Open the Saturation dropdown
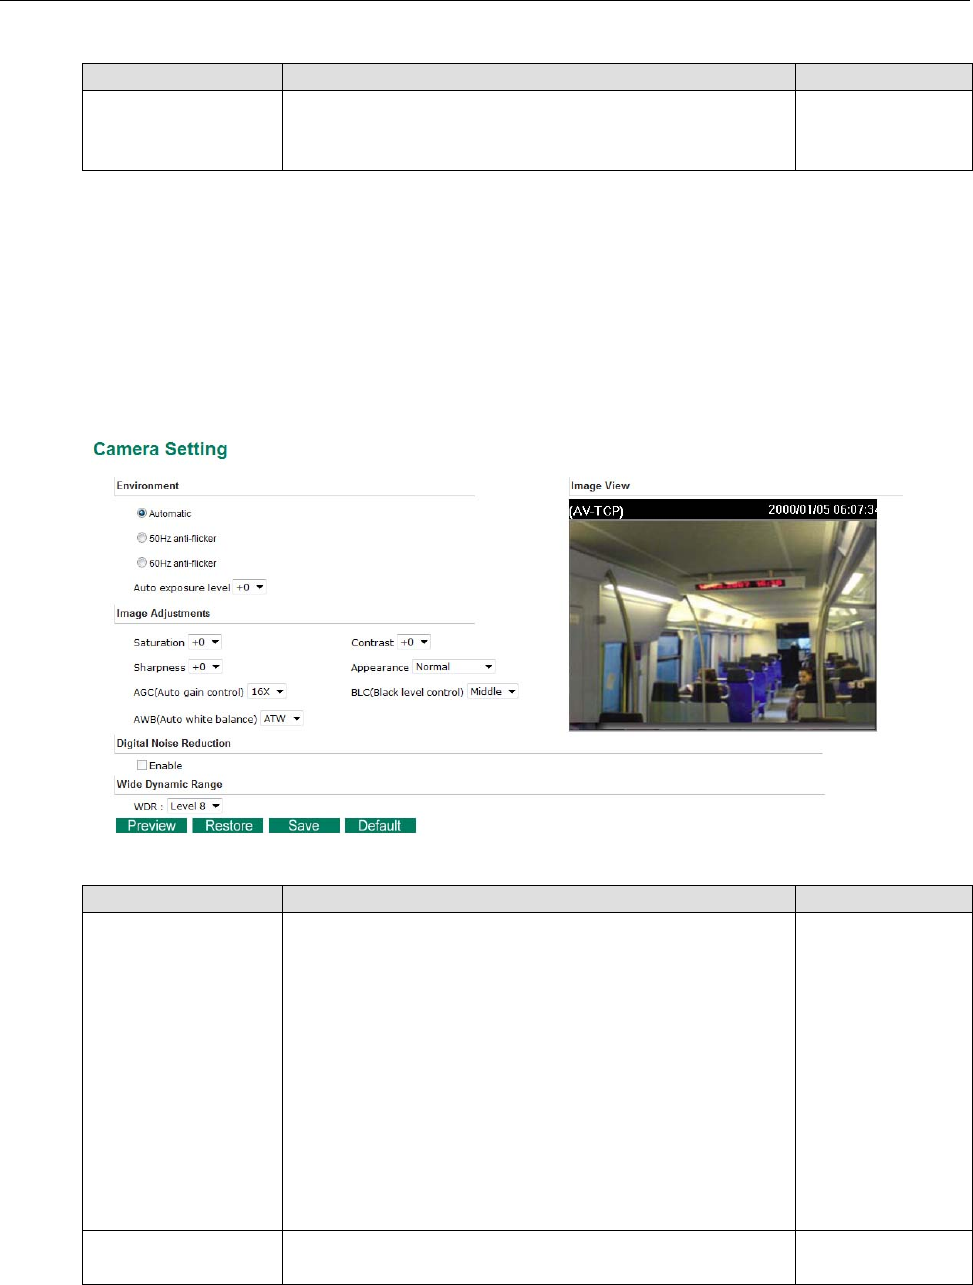Image resolution: width=973 pixels, height=1285 pixels. [205, 642]
